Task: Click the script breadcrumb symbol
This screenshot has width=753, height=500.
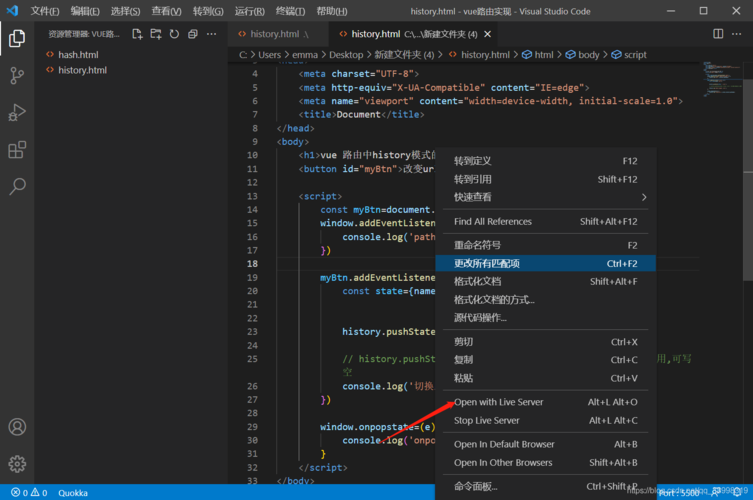Action: tap(630, 55)
